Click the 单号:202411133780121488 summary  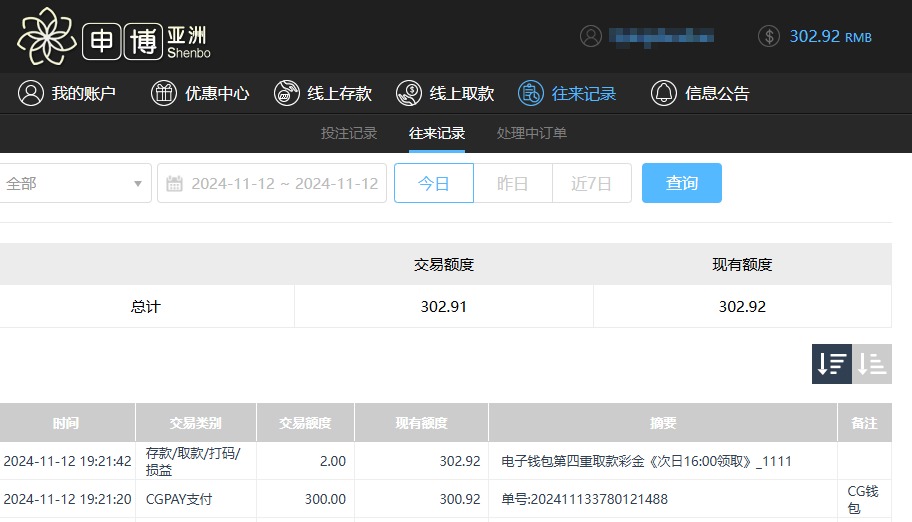click(585, 499)
